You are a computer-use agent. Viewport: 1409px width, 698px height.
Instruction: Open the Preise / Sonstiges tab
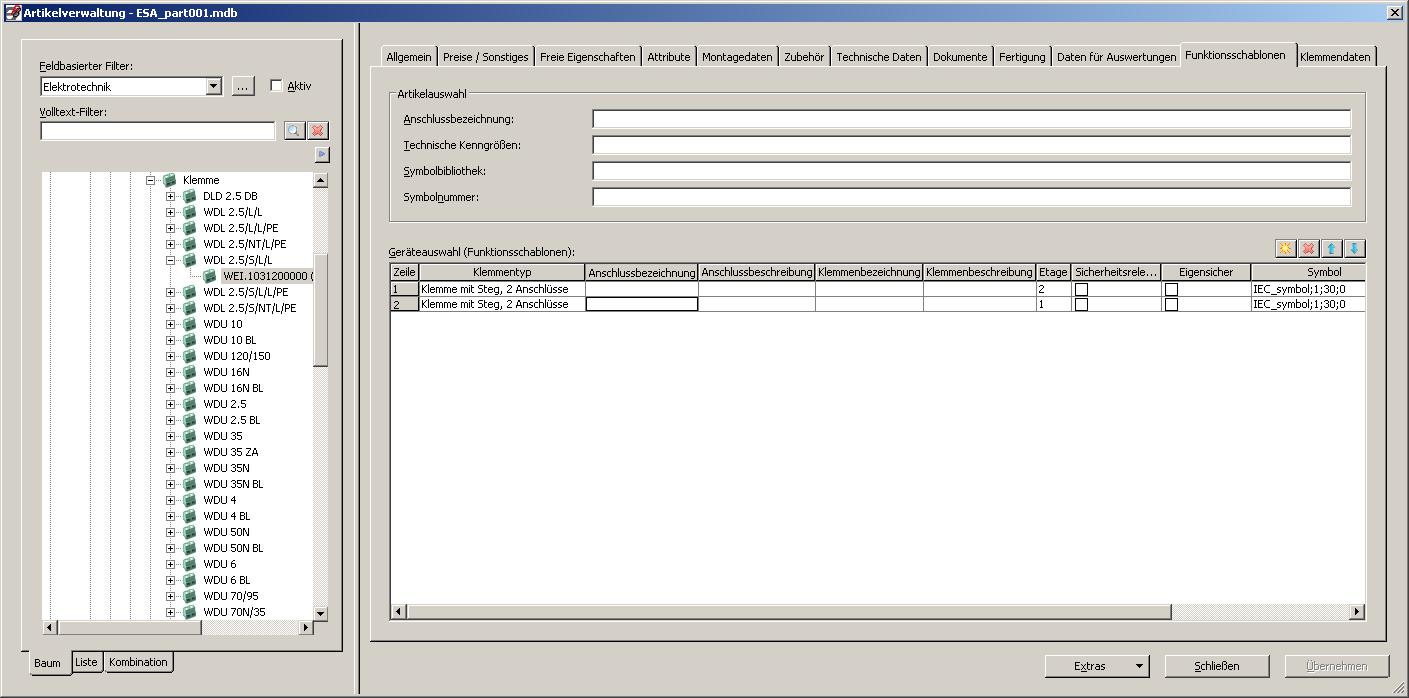[485, 57]
